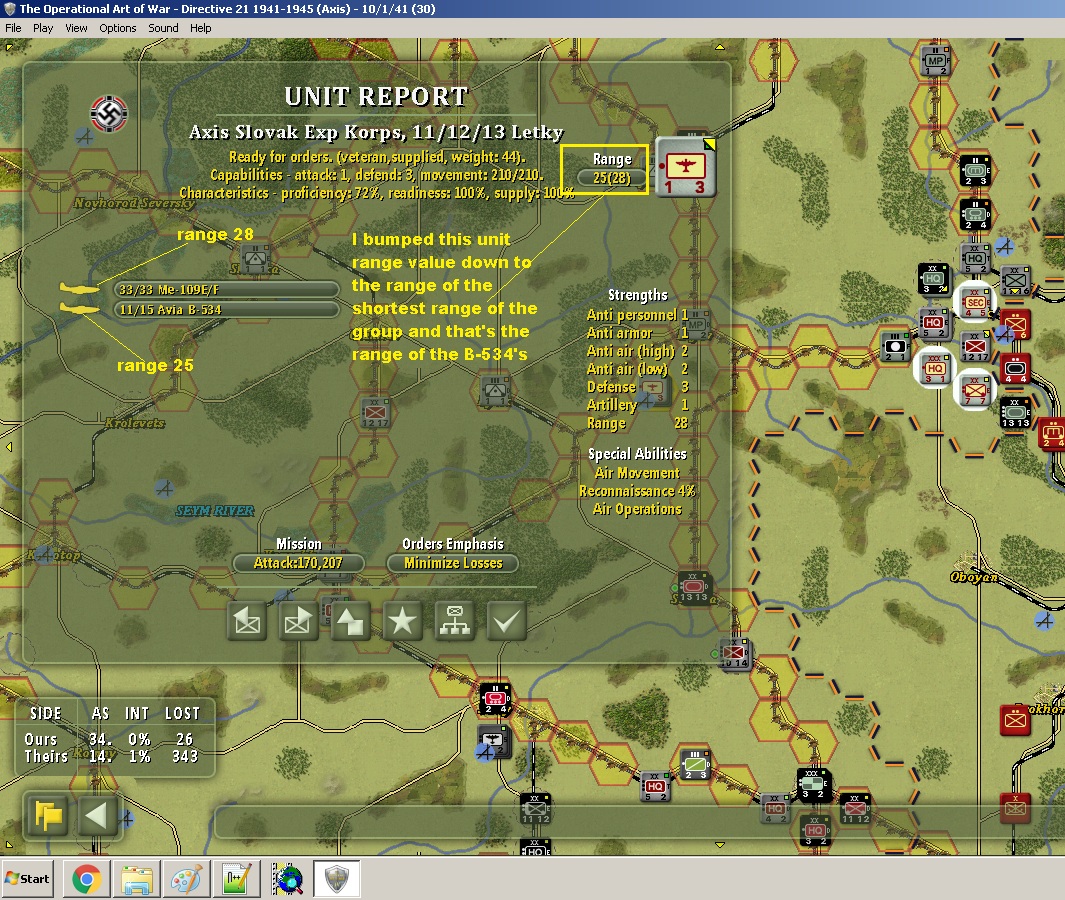This screenshot has height=900, width=1065.
Task: Open the File menu
Action: (x=13, y=28)
